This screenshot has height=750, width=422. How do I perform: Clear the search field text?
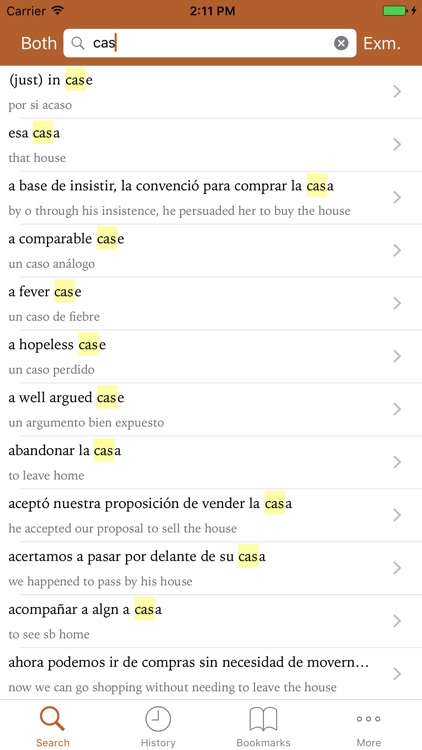(x=341, y=44)
